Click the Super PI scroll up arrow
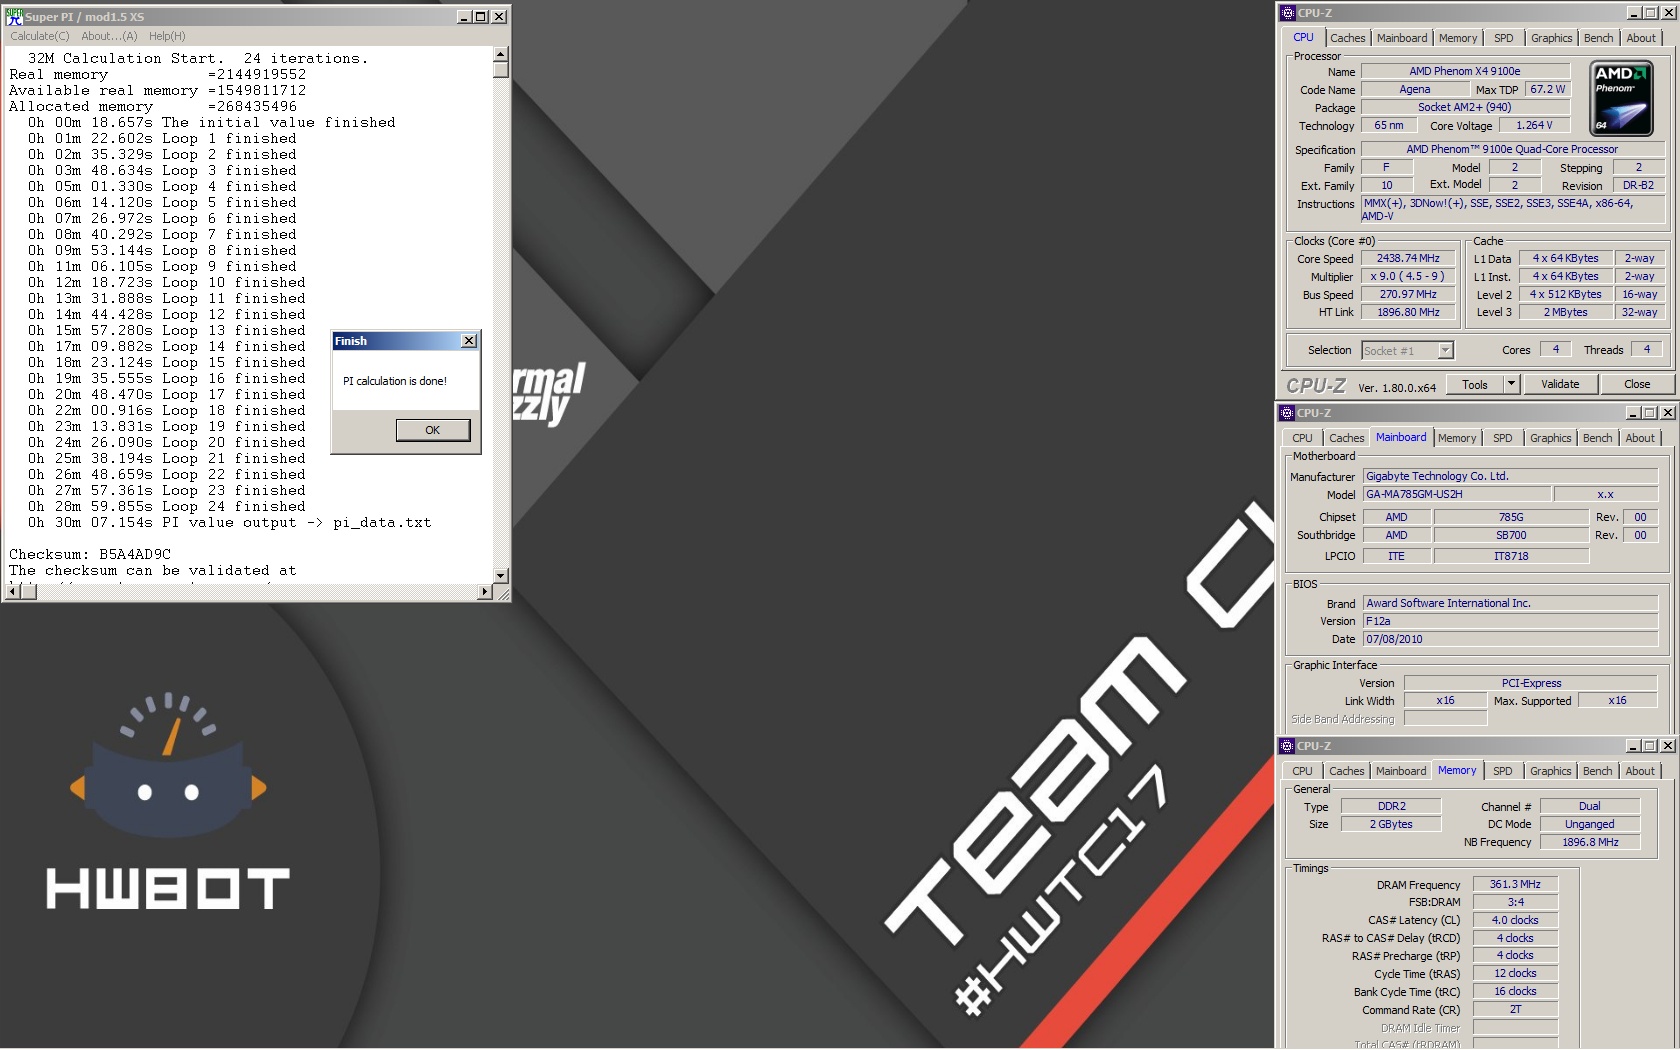This screenshot has height=1050, width=1680. pyautogui.click(x=501, y=54)
